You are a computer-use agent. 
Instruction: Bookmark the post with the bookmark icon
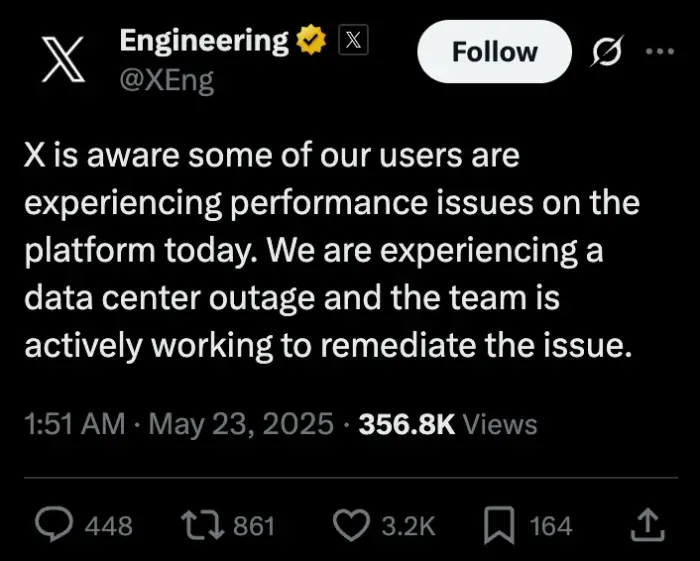(x=499, y=525)
